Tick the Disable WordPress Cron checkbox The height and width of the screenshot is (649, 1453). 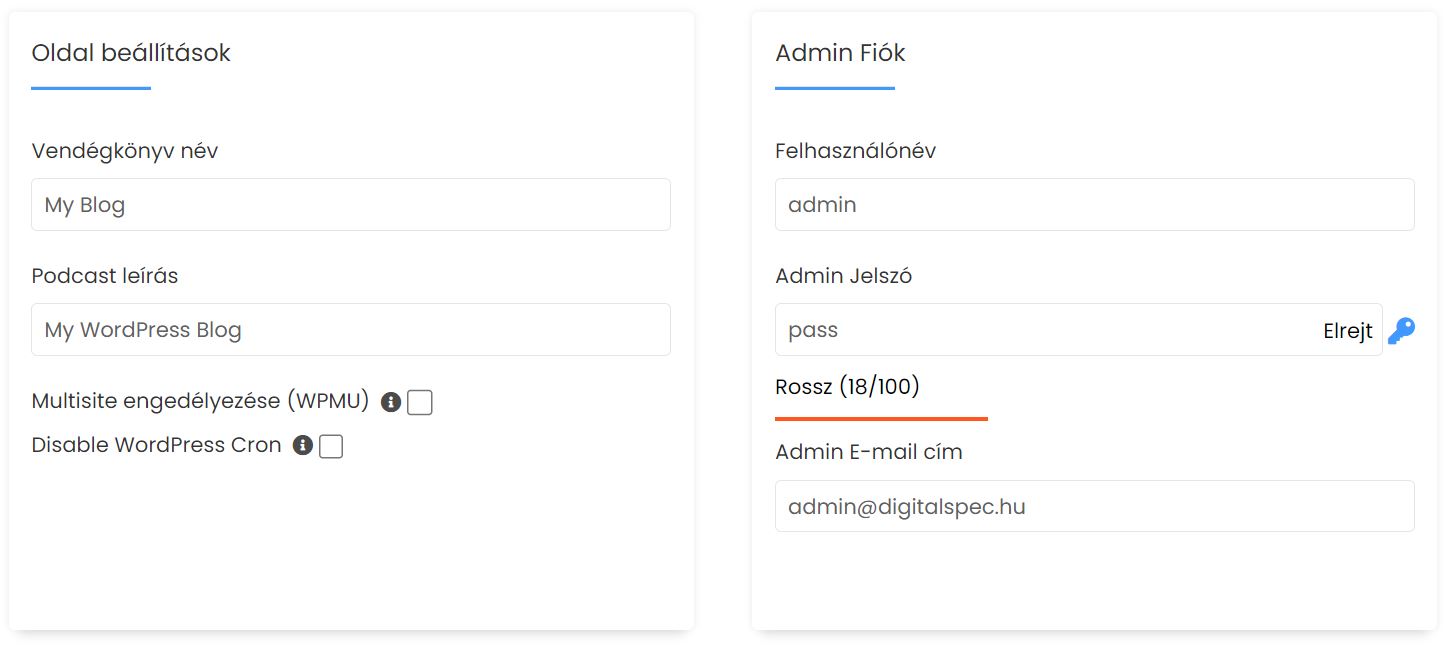click(x=331, y=446)
